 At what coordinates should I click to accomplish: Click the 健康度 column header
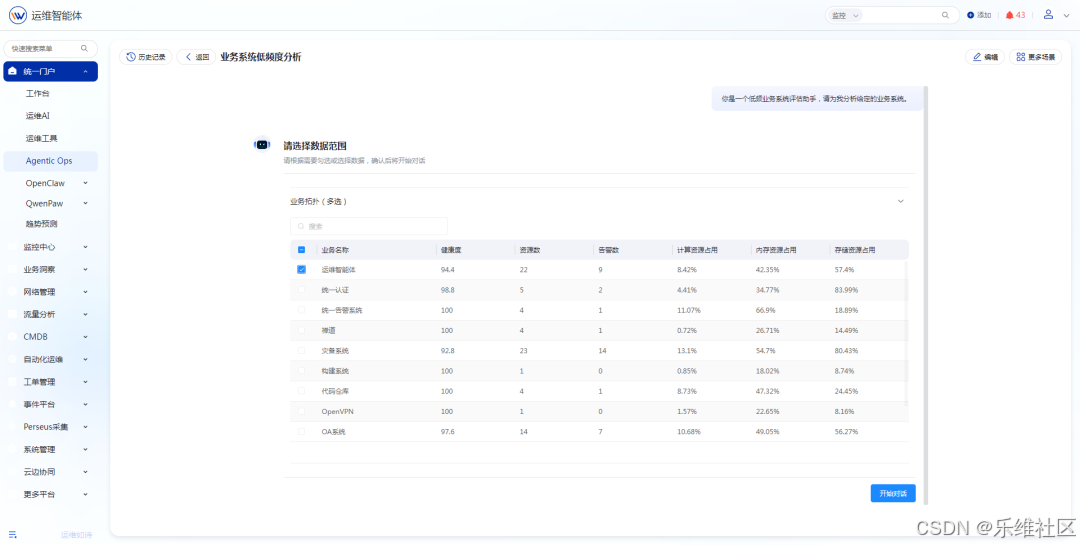click(x=452, y=250)
